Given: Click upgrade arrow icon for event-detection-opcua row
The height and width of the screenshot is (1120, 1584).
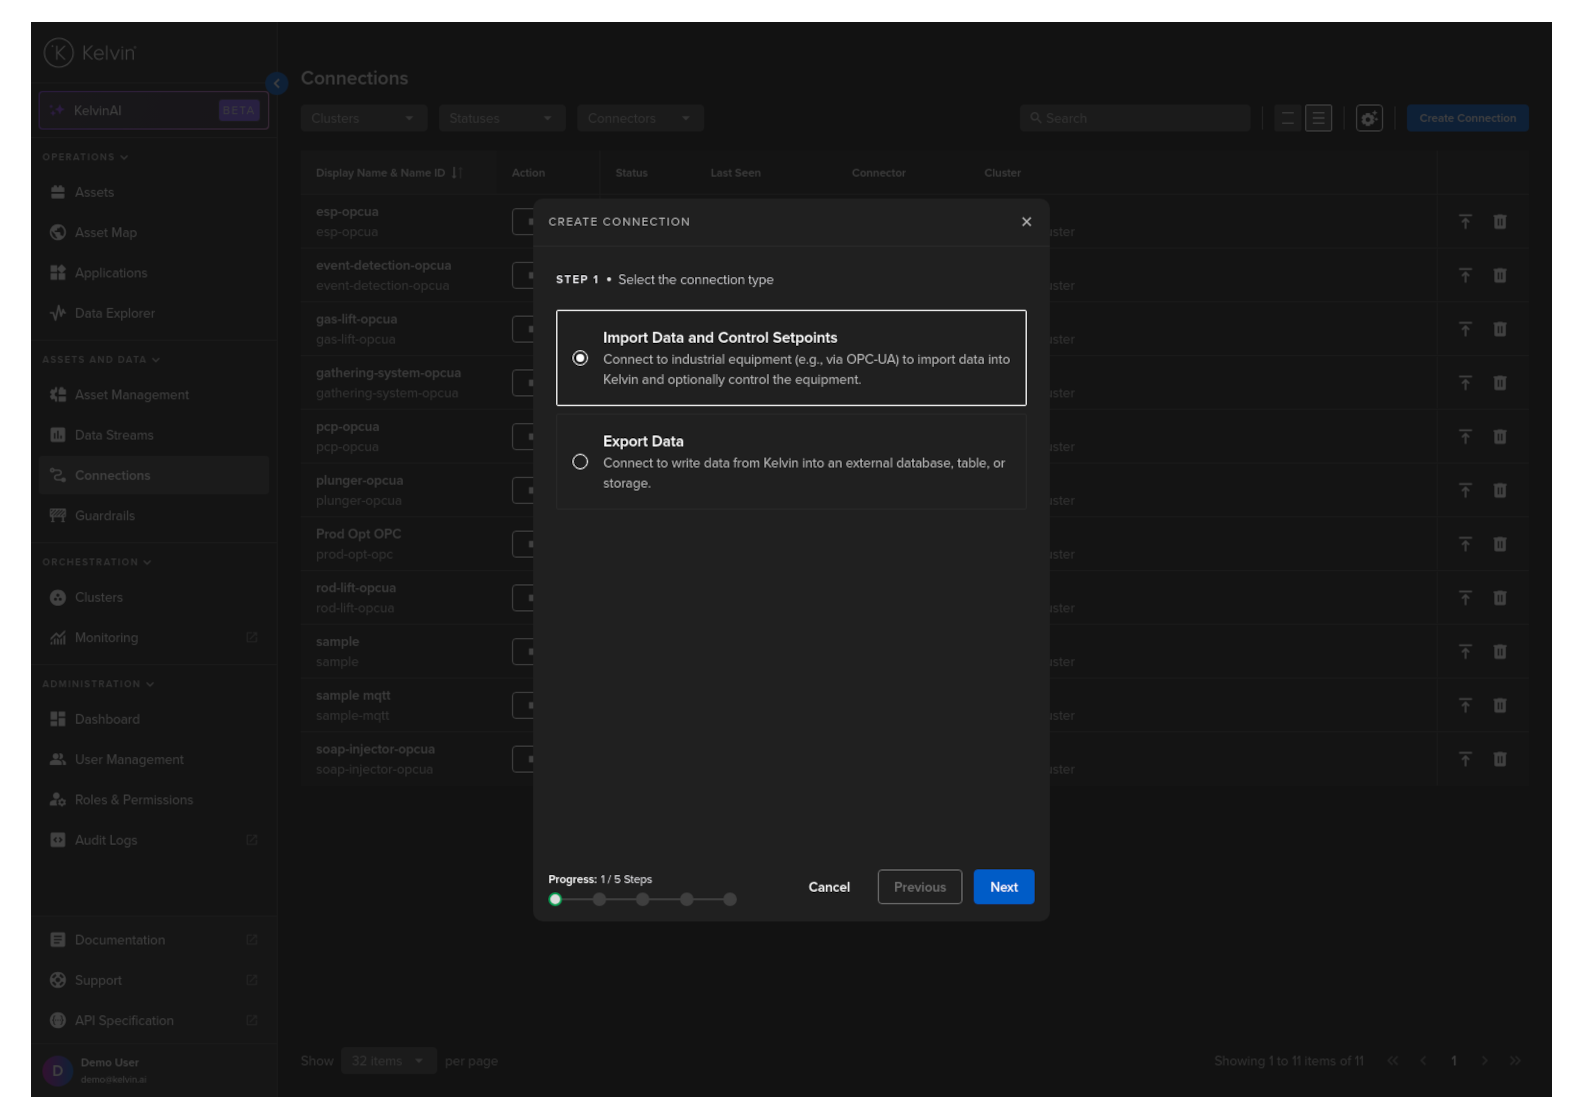Looking at the screenshot, I should [x=1465, y=276].
